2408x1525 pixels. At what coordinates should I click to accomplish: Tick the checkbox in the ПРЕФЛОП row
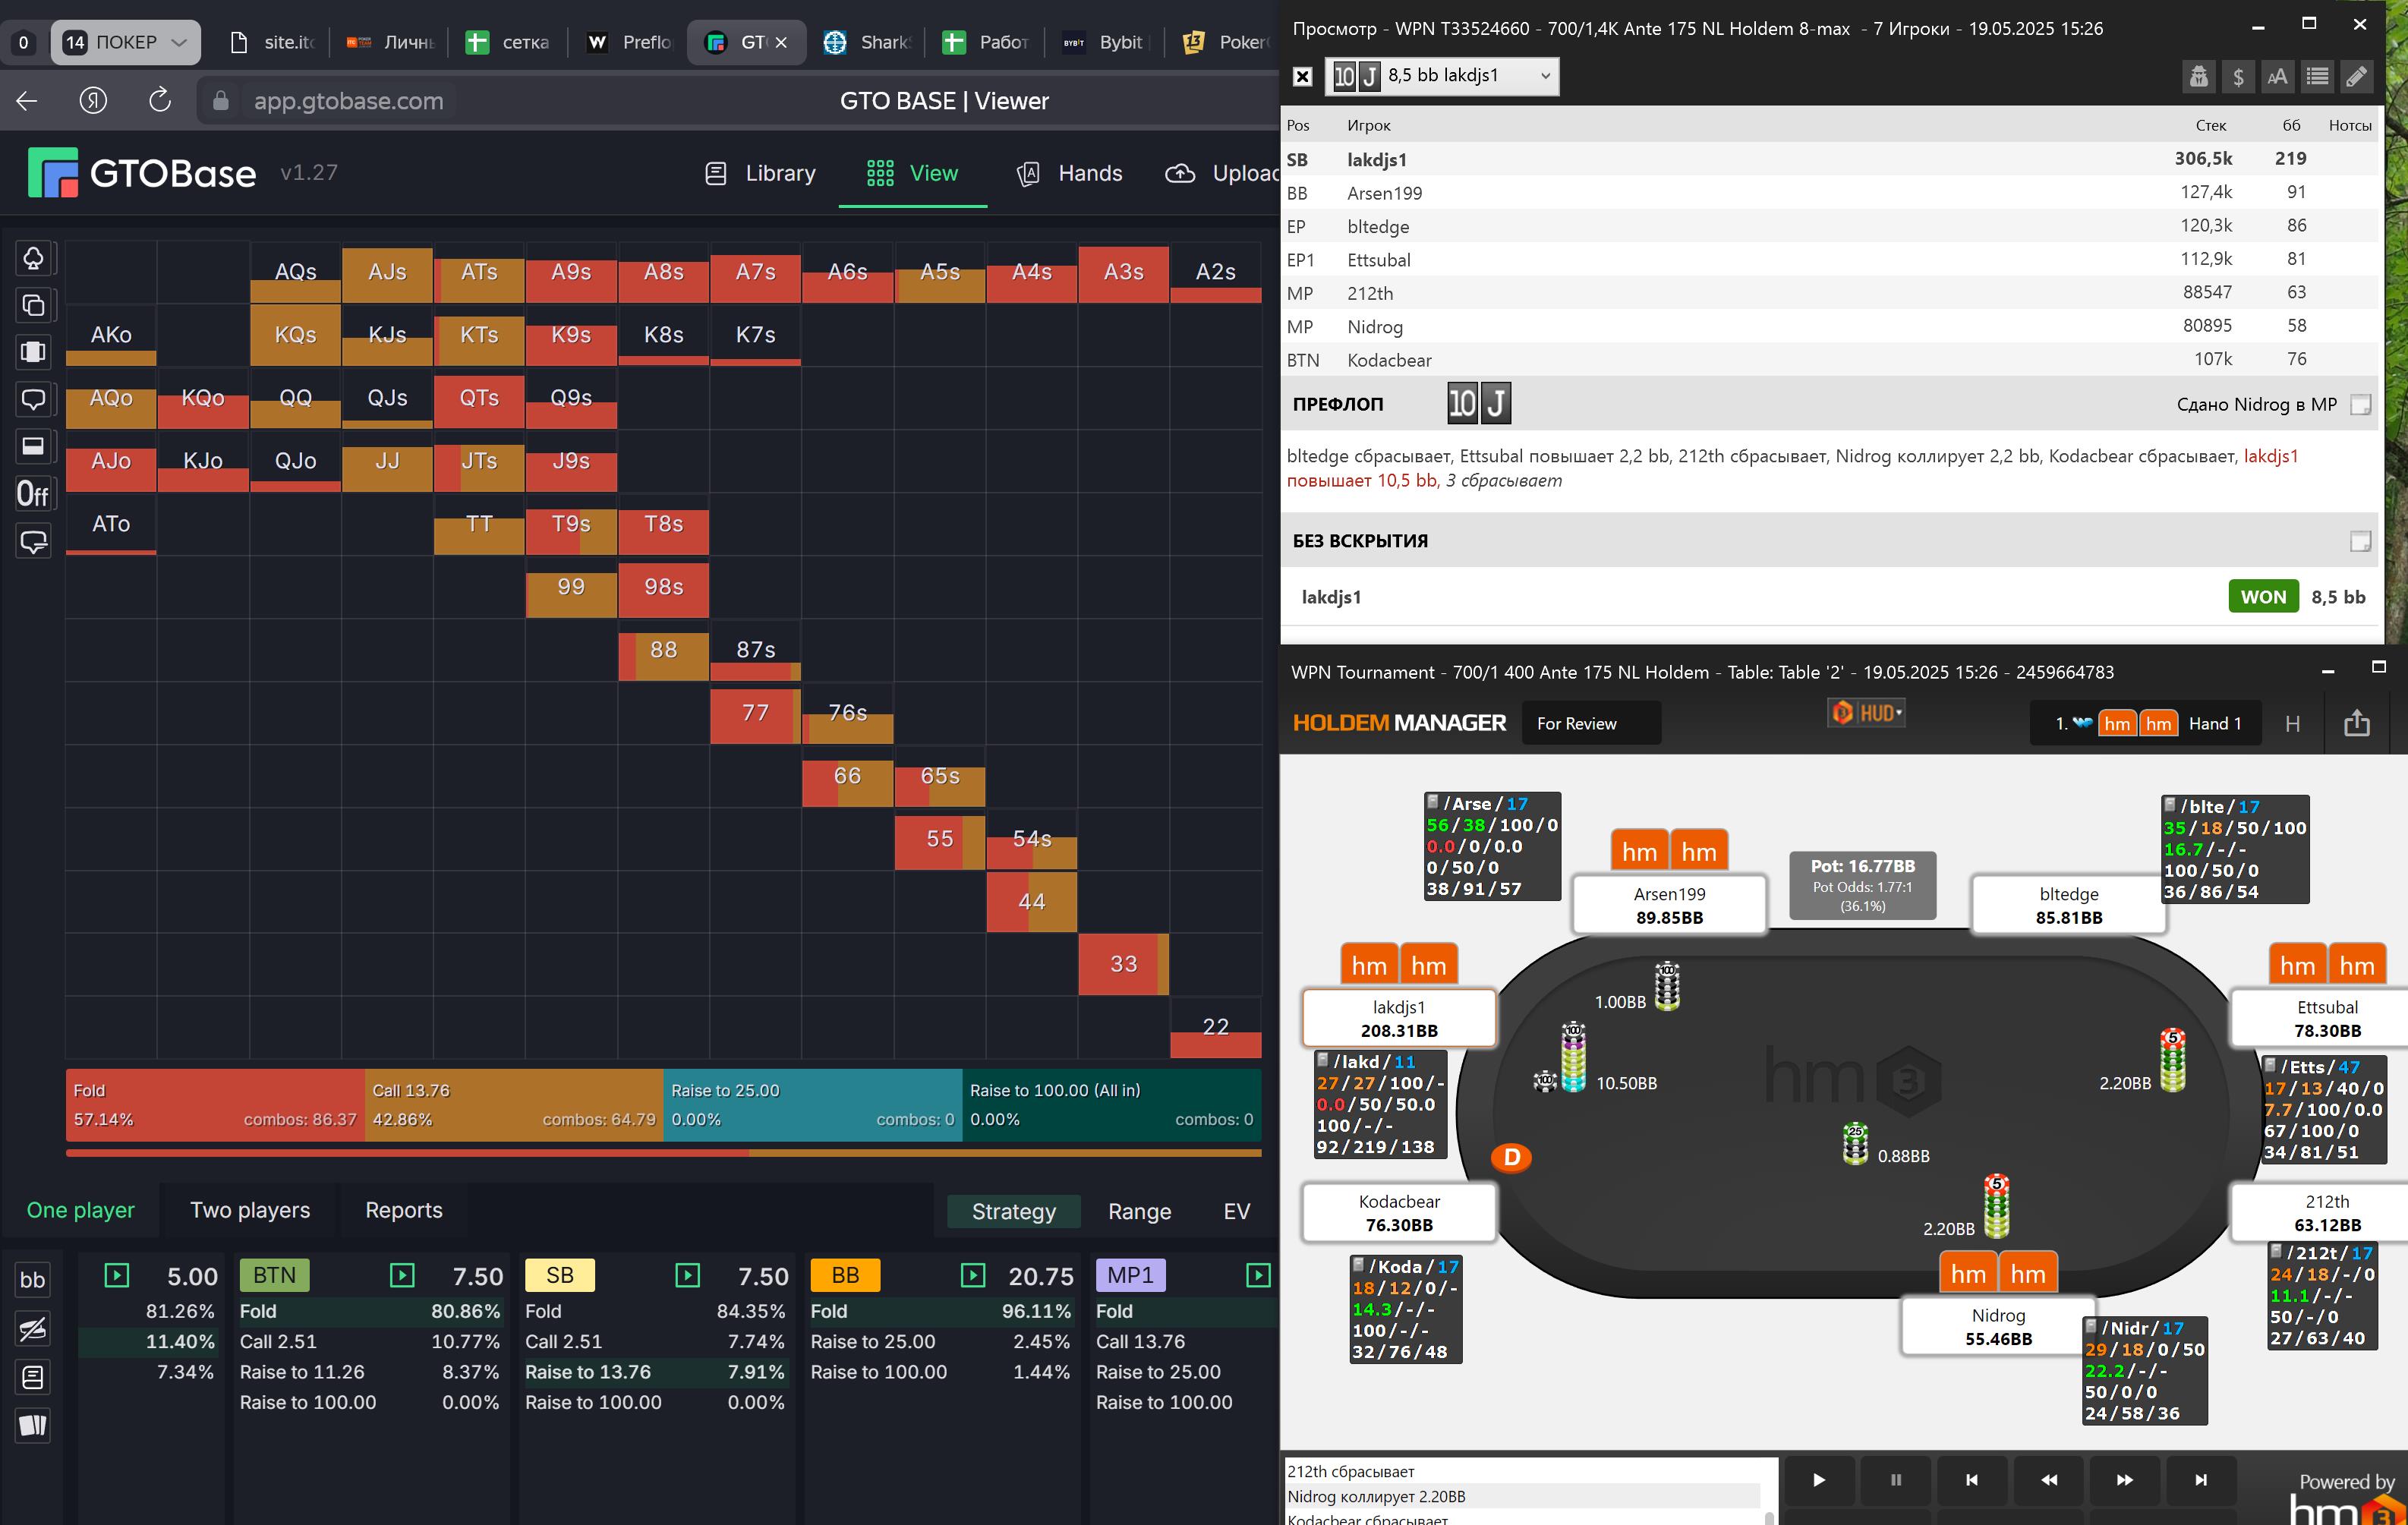[x=2360, y=405]
